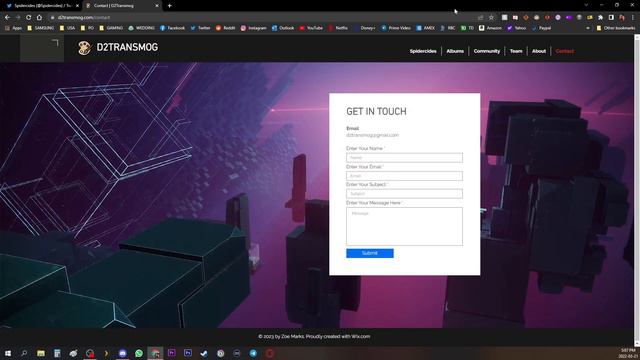This screenshot has height=360, width=640.
Task: Open the Netflix bookmark
Action: [338, 28]
